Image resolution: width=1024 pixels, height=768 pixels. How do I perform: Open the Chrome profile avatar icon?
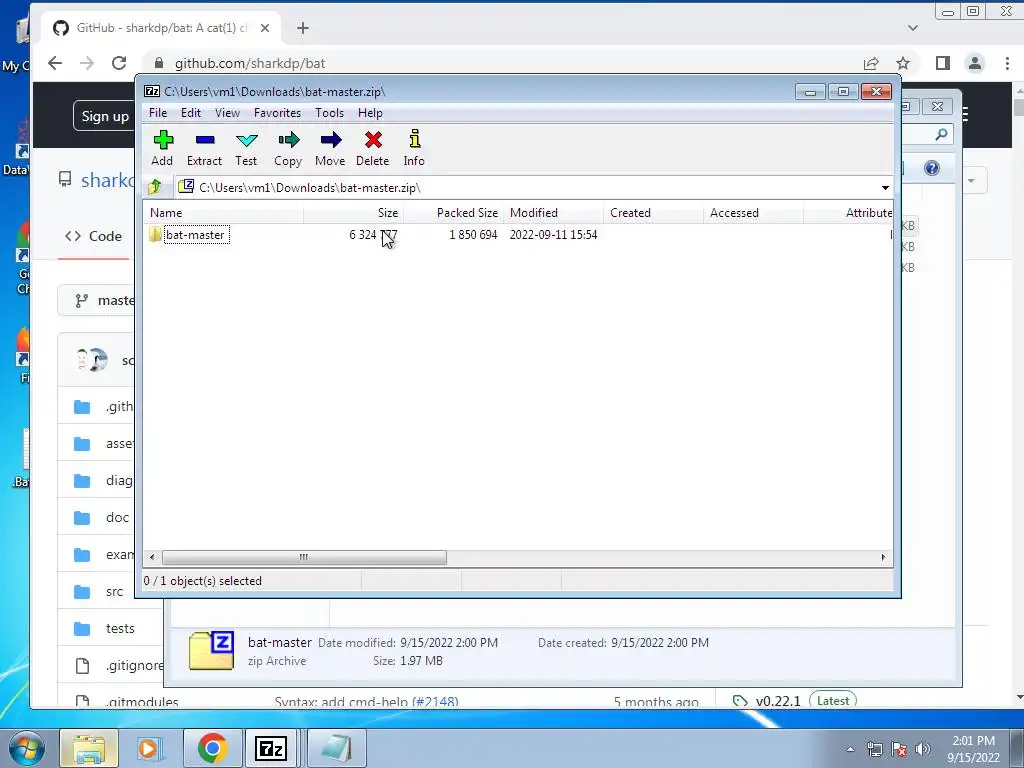coord(975,63)
